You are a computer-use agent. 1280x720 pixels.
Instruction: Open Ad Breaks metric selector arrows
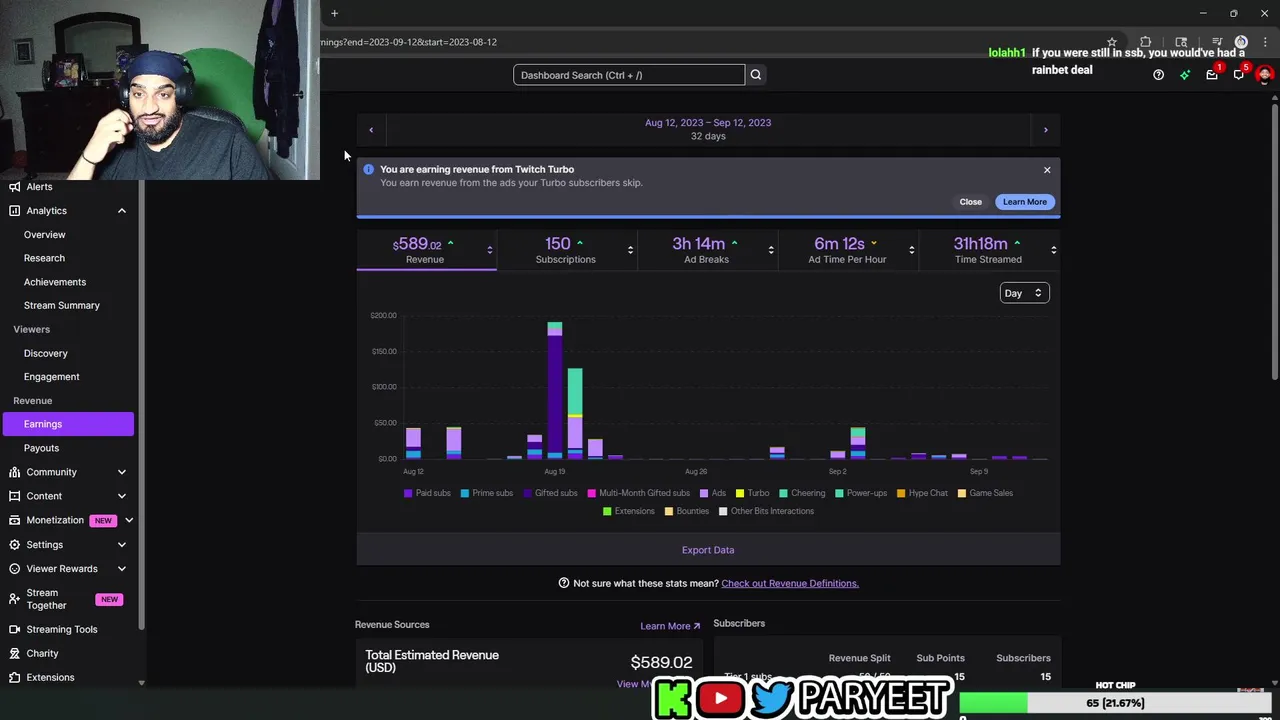pyautogui.click(x=771, y=250)
